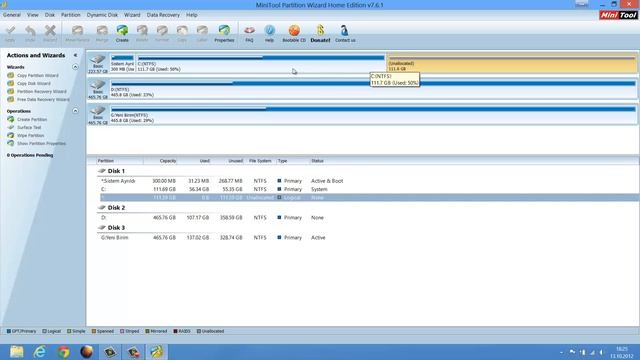Click the Copy Partition Wizard icon

pyautogui.click(x=11, y=76)
